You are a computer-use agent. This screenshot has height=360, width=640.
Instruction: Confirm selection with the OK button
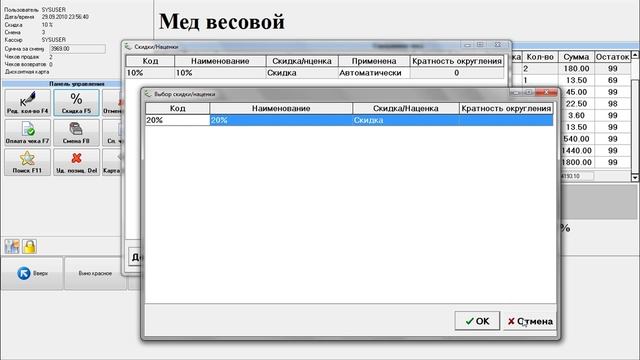[477, 321]
